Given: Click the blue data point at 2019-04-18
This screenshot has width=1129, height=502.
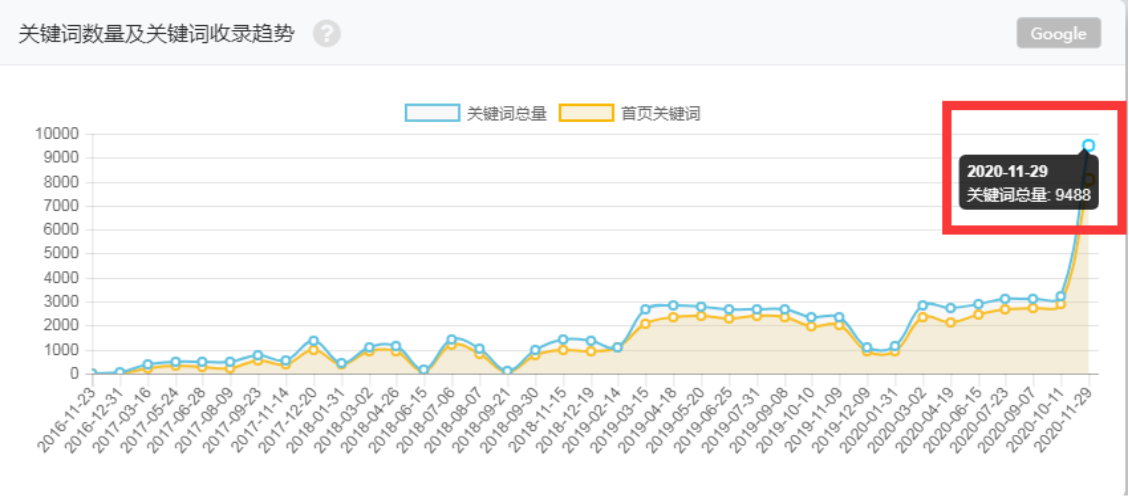Looking at the screenshot, I should pos(673,305).
